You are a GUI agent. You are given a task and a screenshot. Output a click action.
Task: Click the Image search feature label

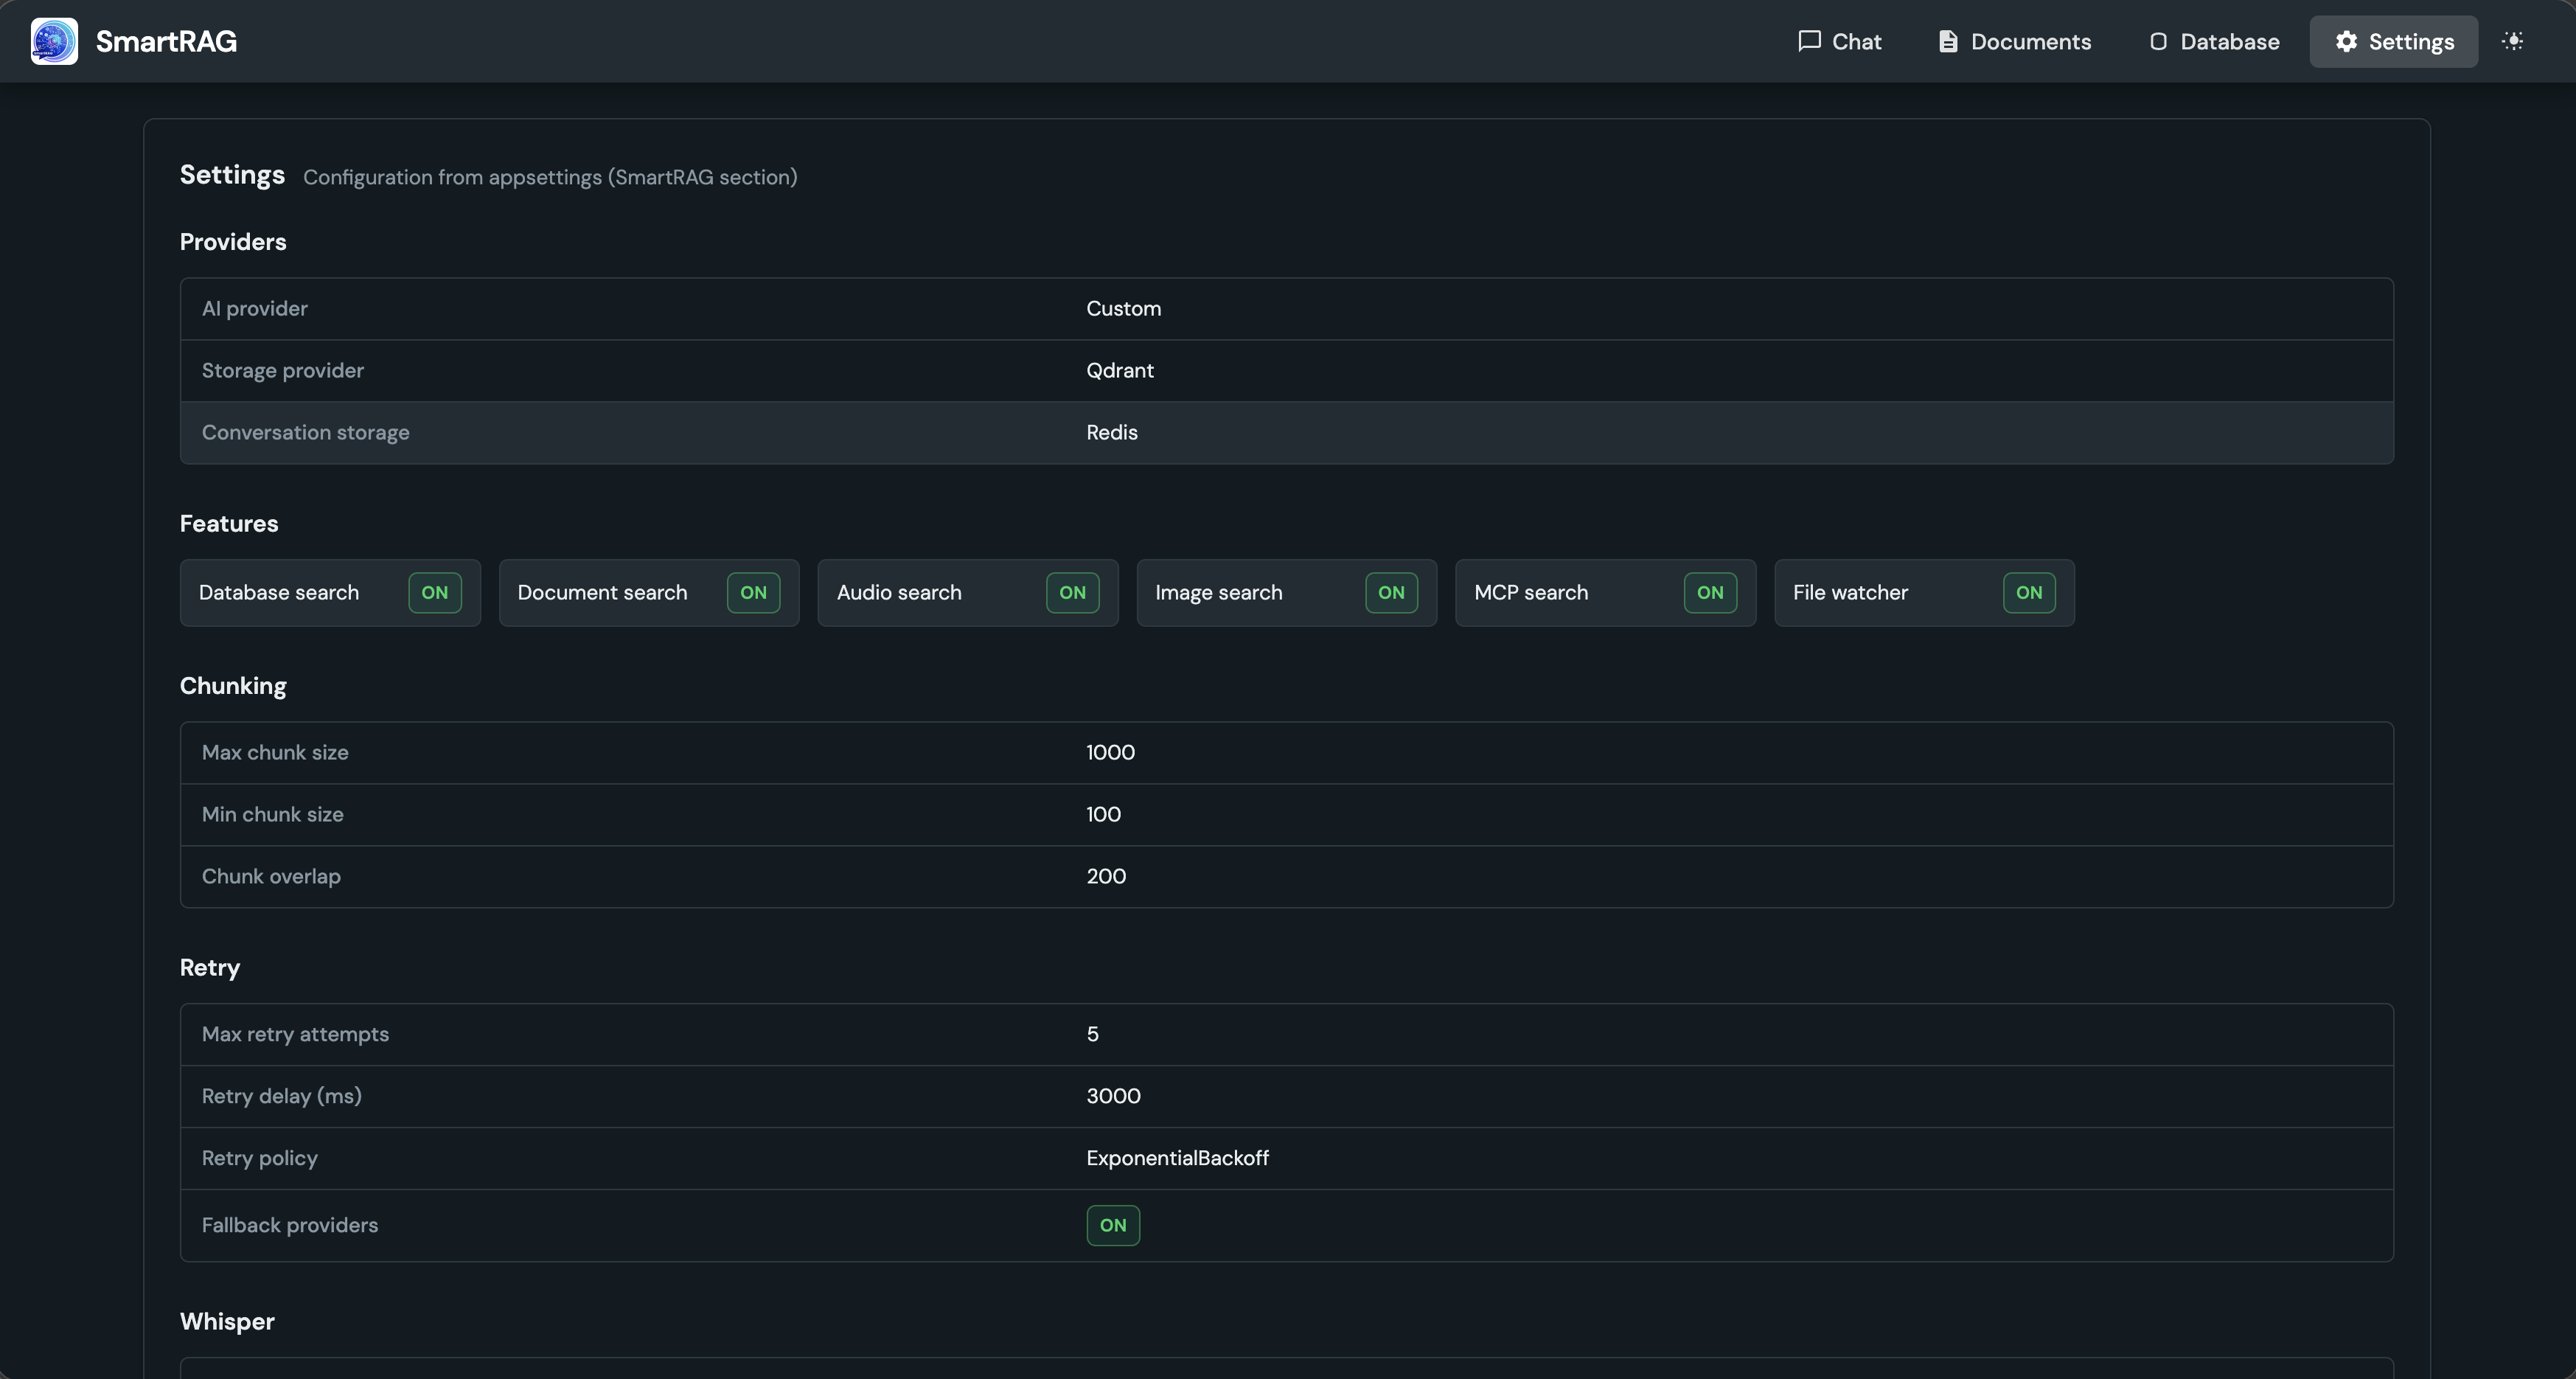pyautogui.click(x=1218, y=593)
